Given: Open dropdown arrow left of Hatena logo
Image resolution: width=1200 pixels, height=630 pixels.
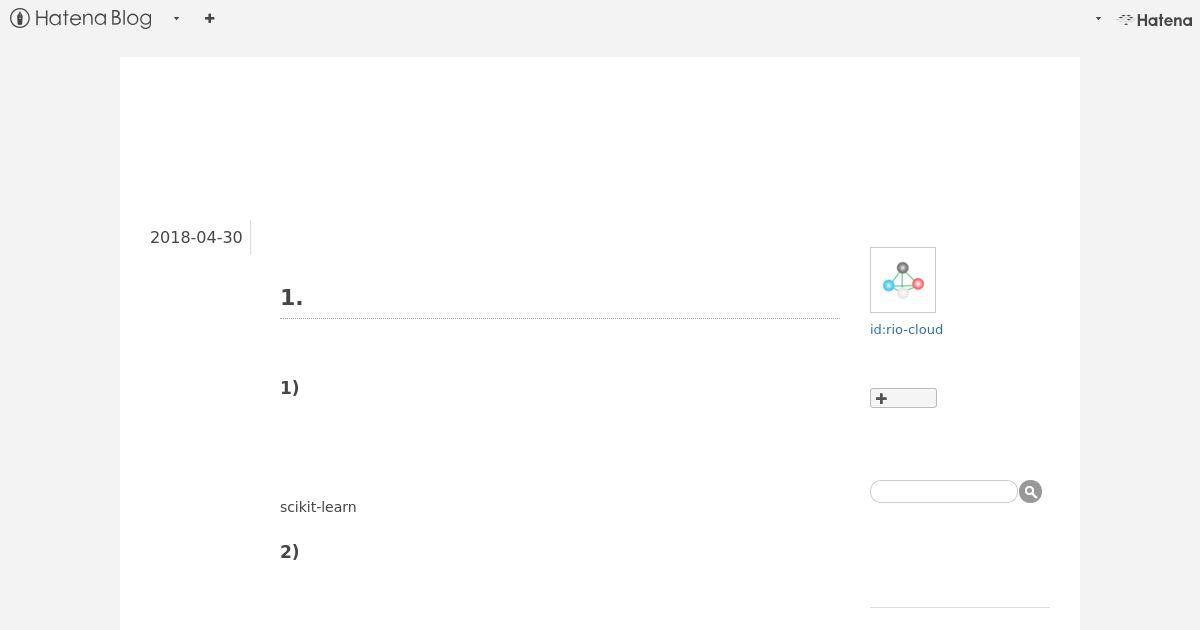Looking at the screenshot, I should click(x=1098, y=18).
